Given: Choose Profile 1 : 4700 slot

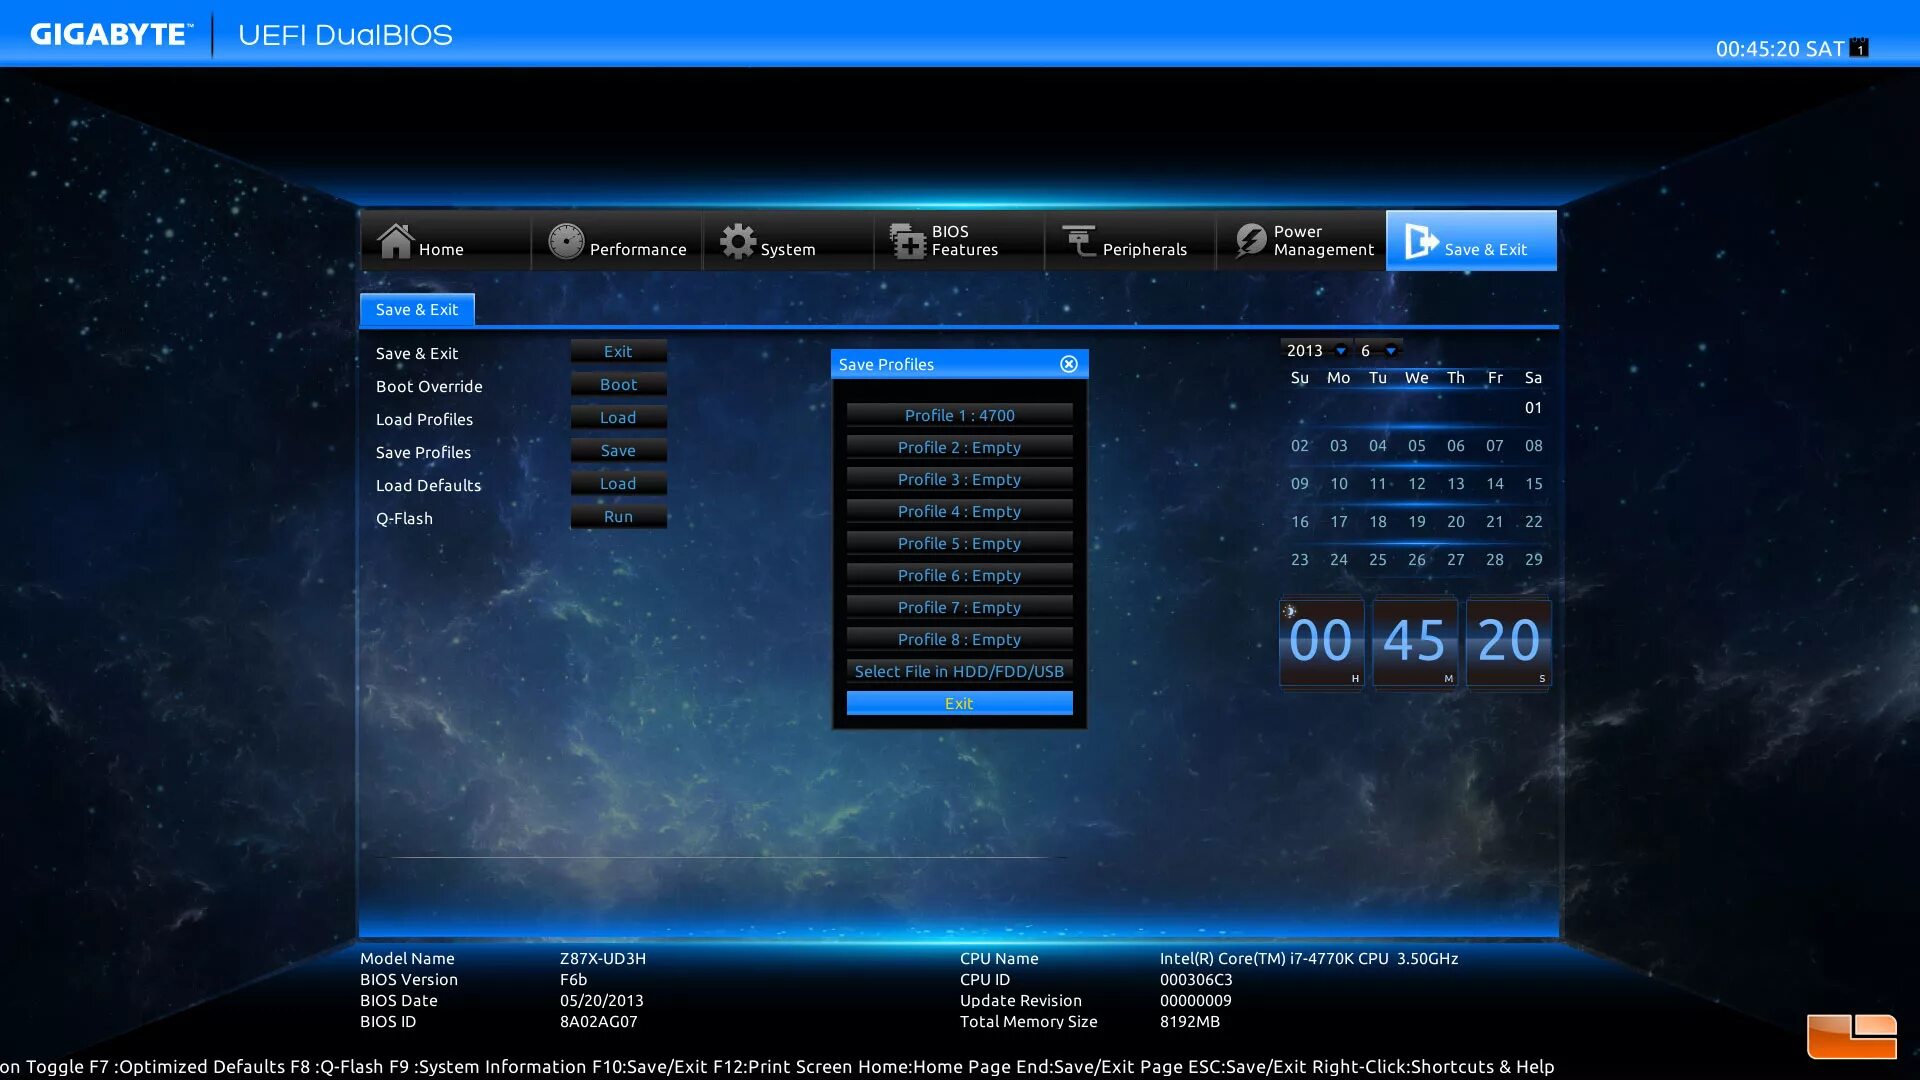Looking at the screenshot, I should 959,415.
